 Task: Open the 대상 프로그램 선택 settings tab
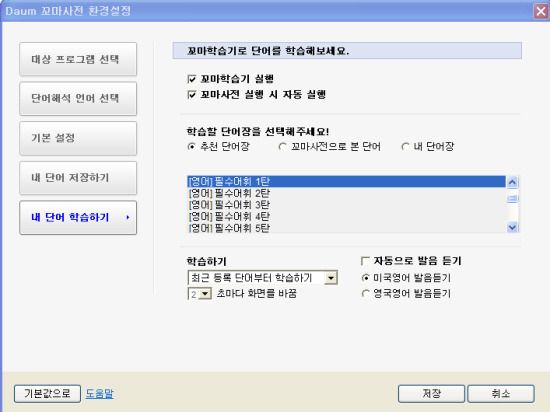78,59
